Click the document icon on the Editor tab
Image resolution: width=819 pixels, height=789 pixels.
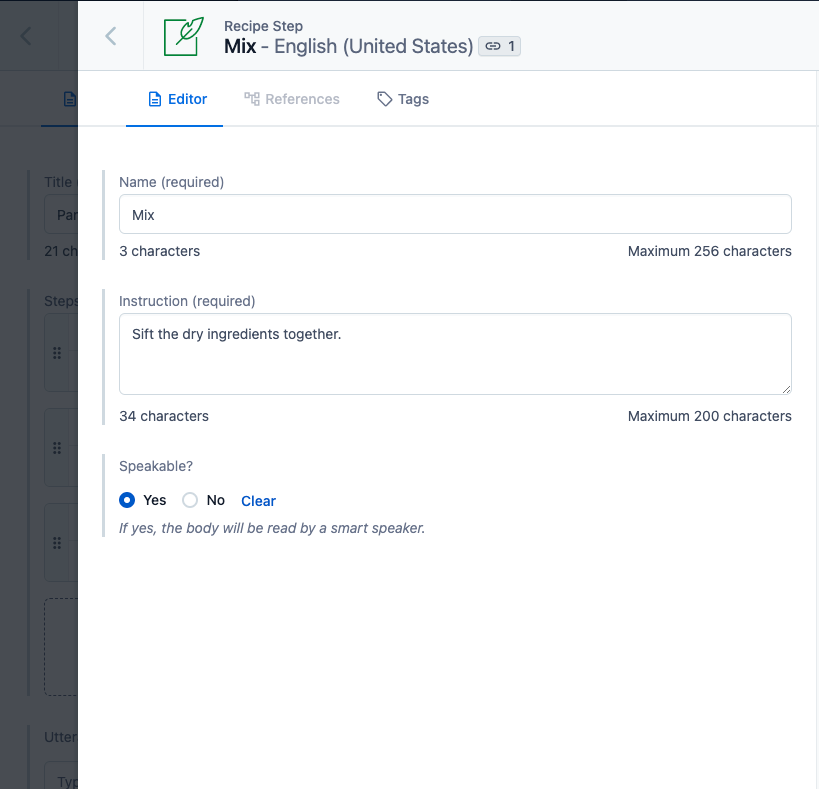coord(155,99)
